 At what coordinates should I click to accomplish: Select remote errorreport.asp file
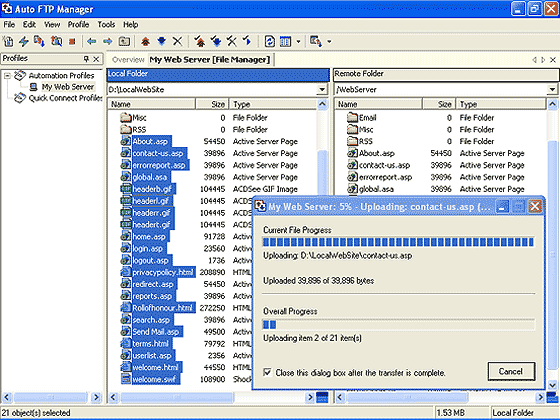coord(385,177)
